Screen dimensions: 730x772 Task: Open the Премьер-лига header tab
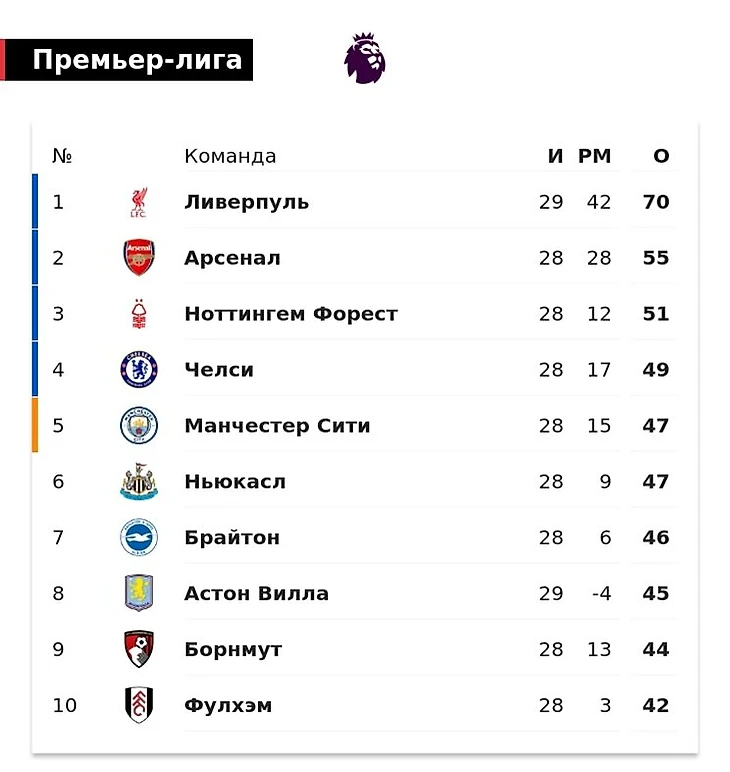(x=137, y=60)
